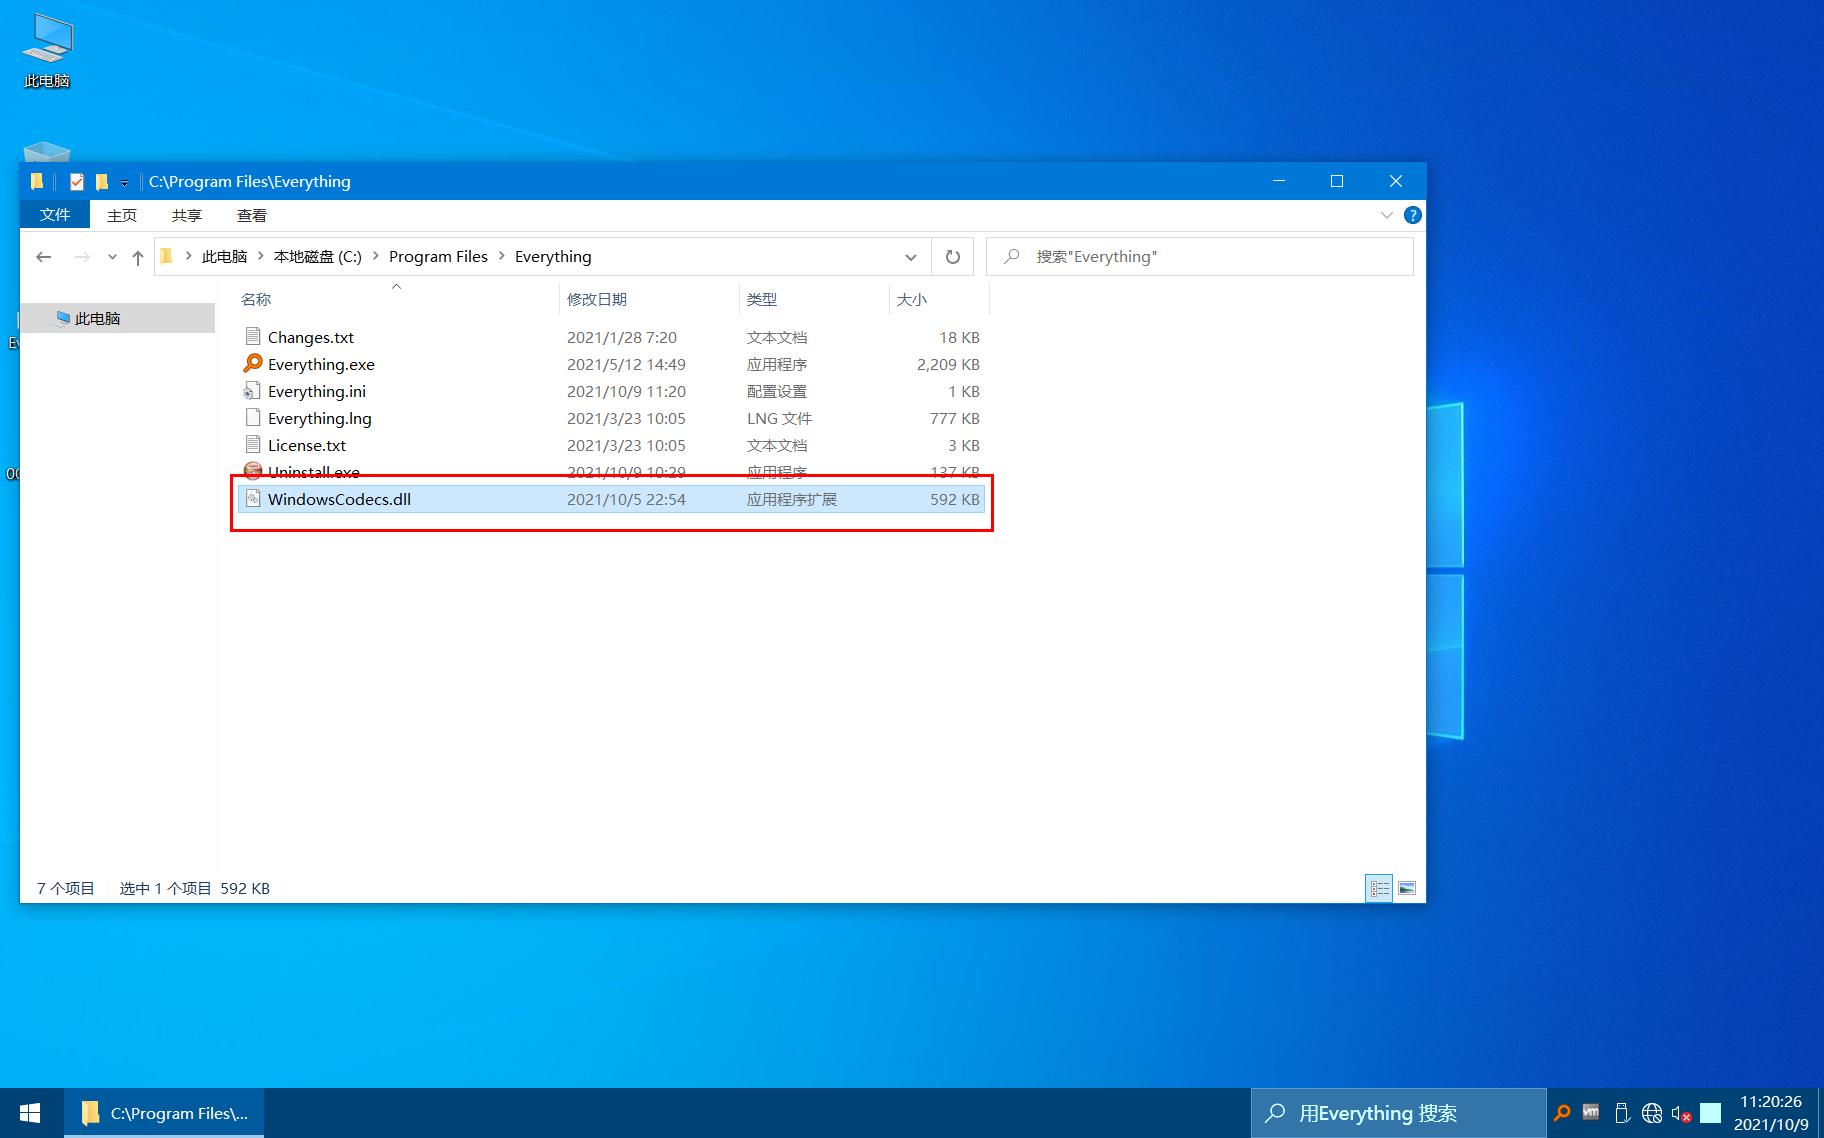Viewport: 1824px width, 1138px height.
Task: Open the Properties quick access icon in title bar
Action: tap(77, 181)
